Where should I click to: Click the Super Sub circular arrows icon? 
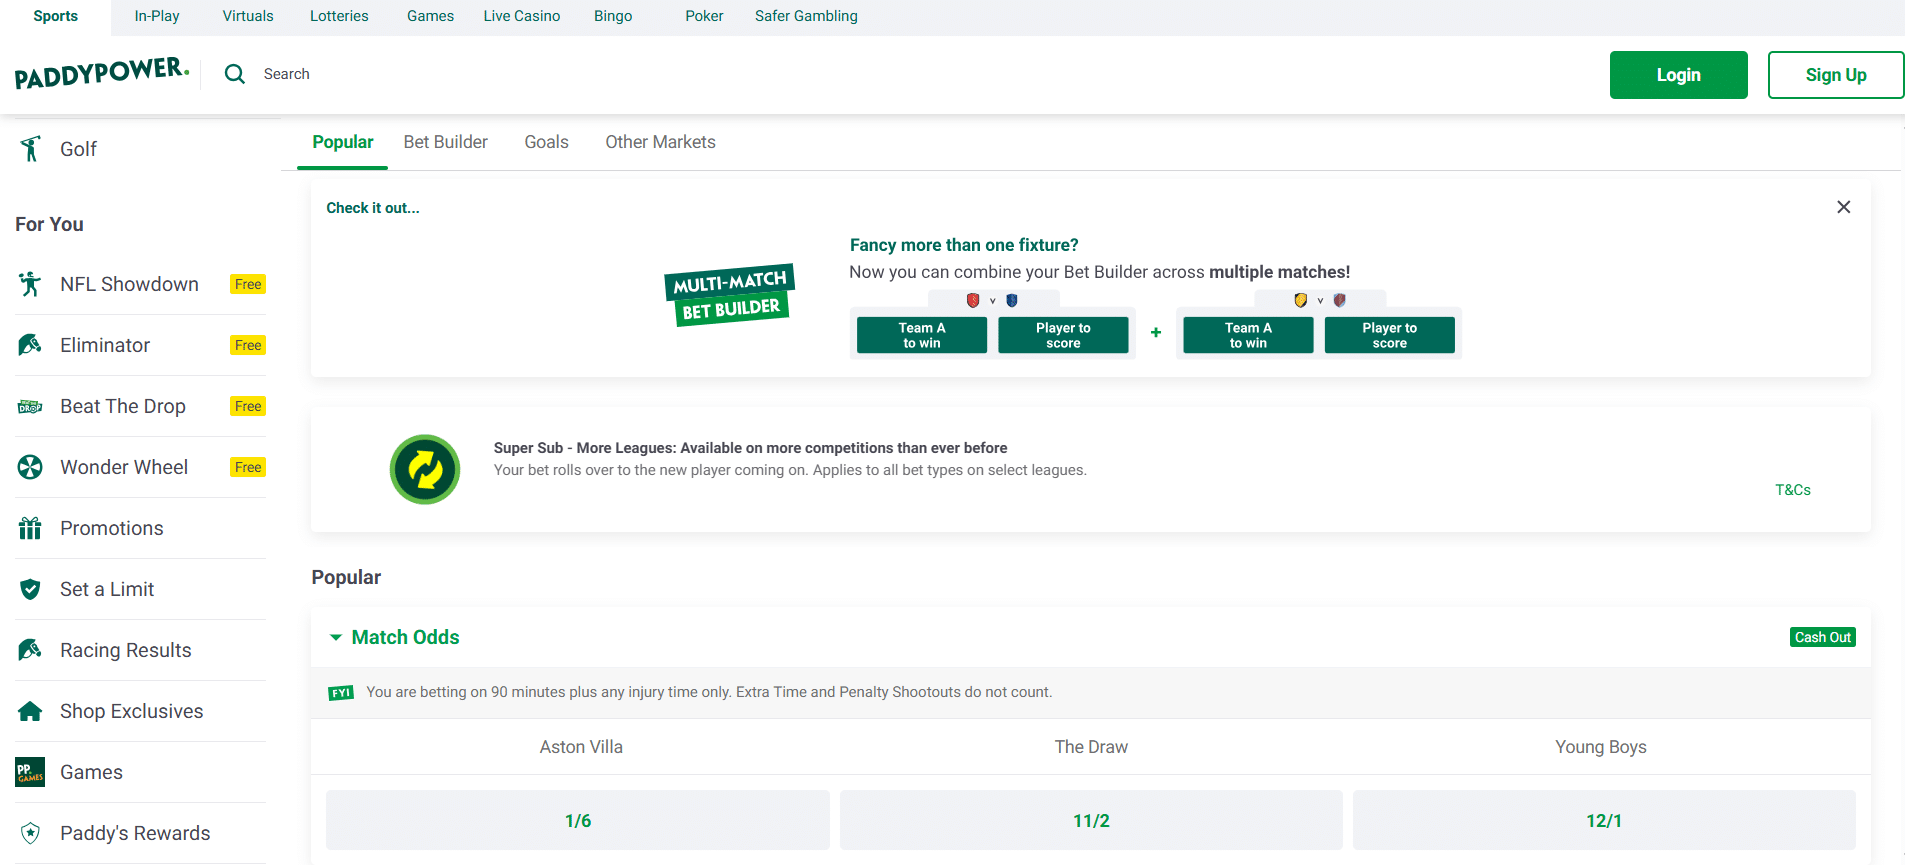425,469
